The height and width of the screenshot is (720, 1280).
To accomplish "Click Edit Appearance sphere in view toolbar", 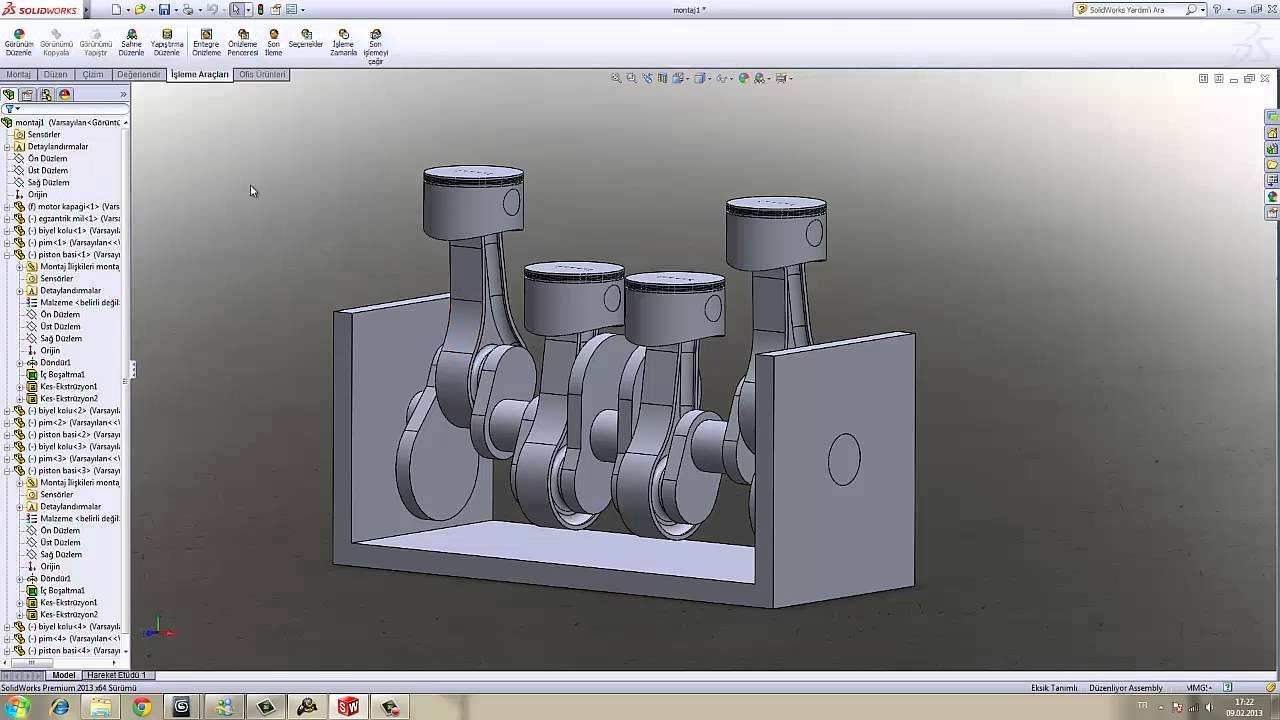I will 743,78.
